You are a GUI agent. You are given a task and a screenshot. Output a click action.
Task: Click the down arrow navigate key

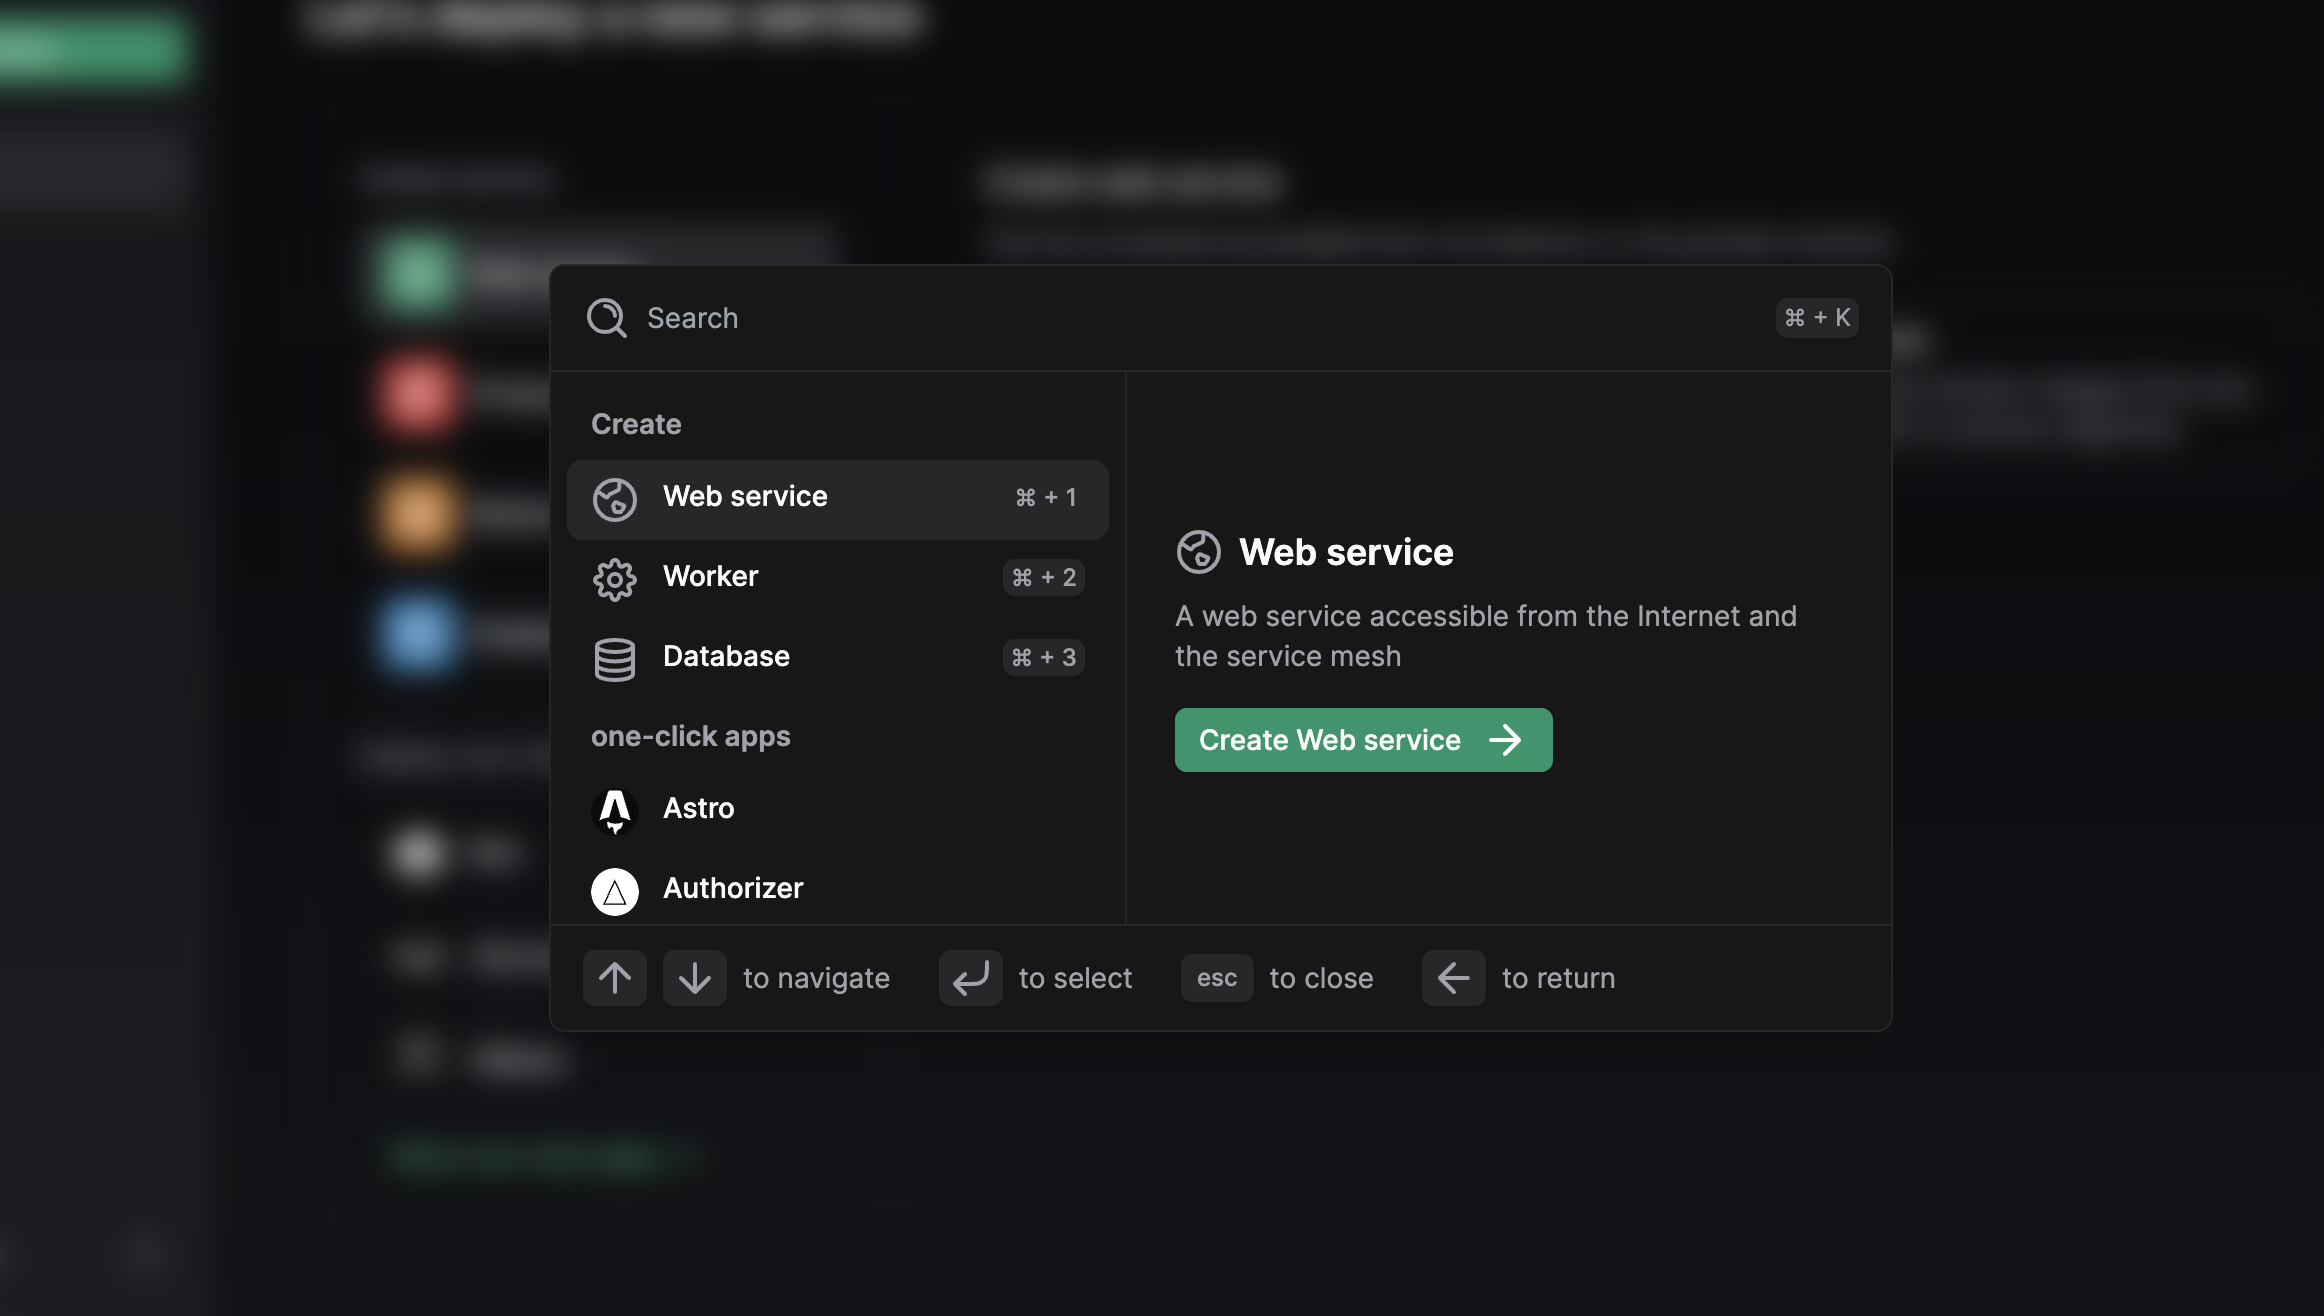click(695, 978)
